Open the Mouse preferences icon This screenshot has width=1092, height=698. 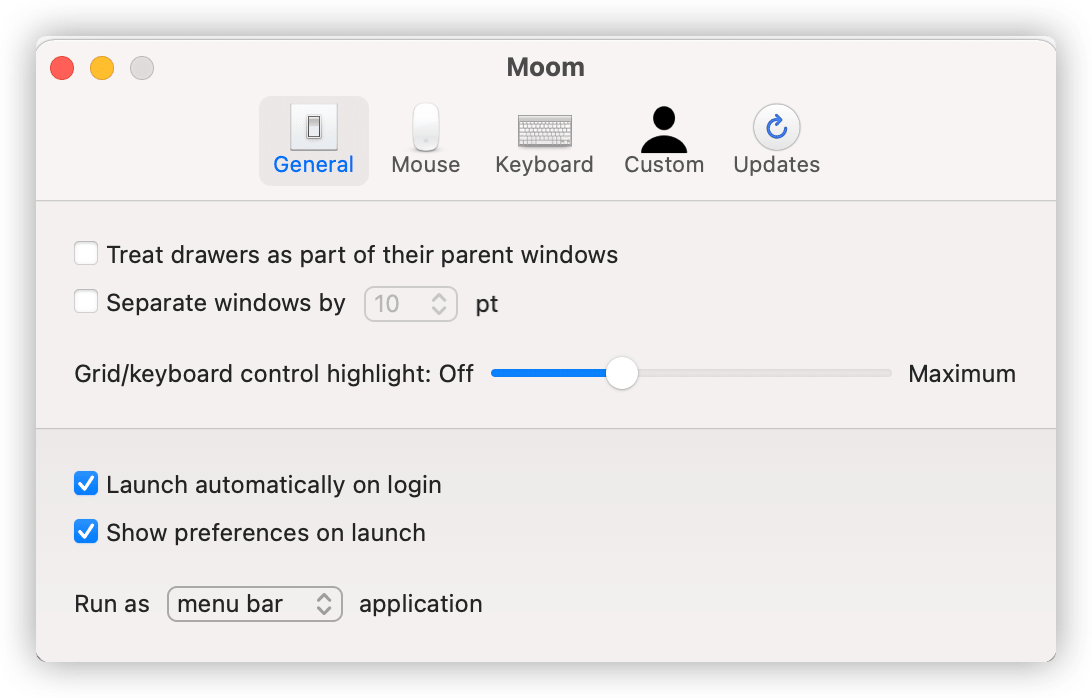426,127
